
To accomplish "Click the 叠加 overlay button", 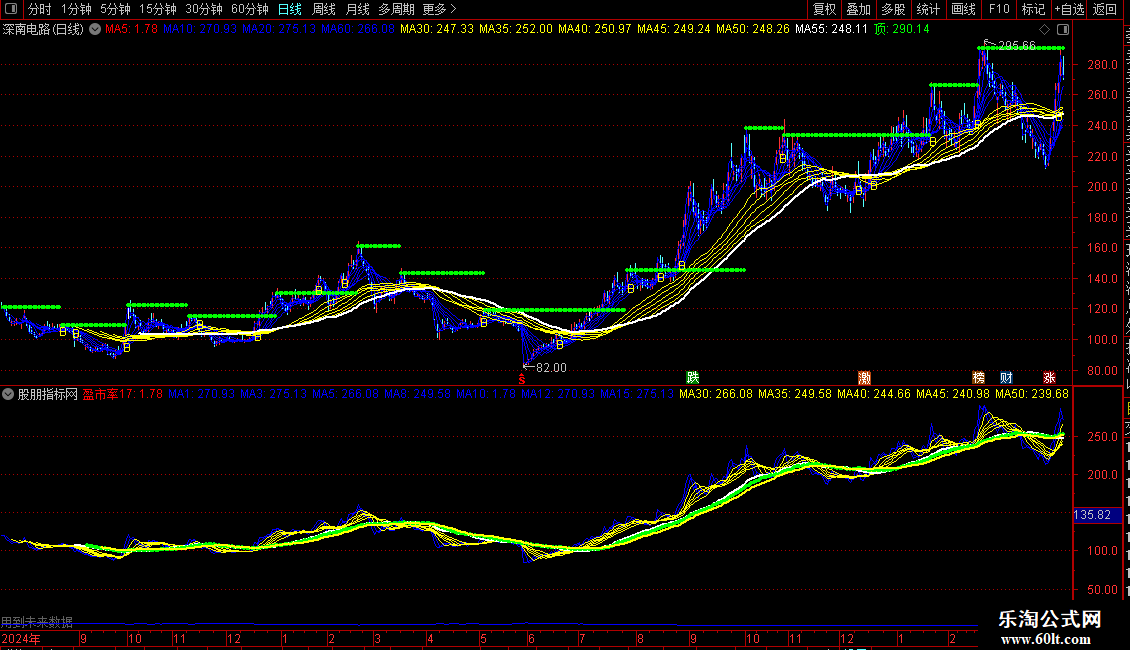I will point(858,9).
